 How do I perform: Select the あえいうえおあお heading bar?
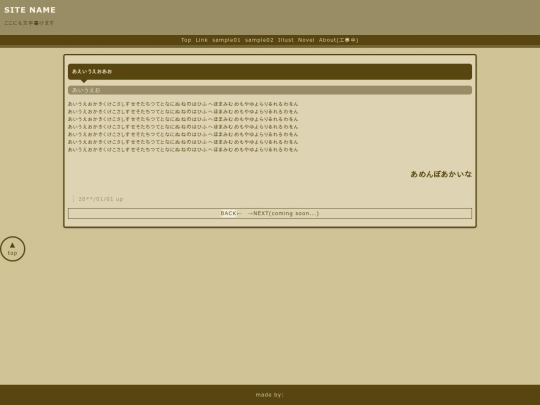pos(270,72)
